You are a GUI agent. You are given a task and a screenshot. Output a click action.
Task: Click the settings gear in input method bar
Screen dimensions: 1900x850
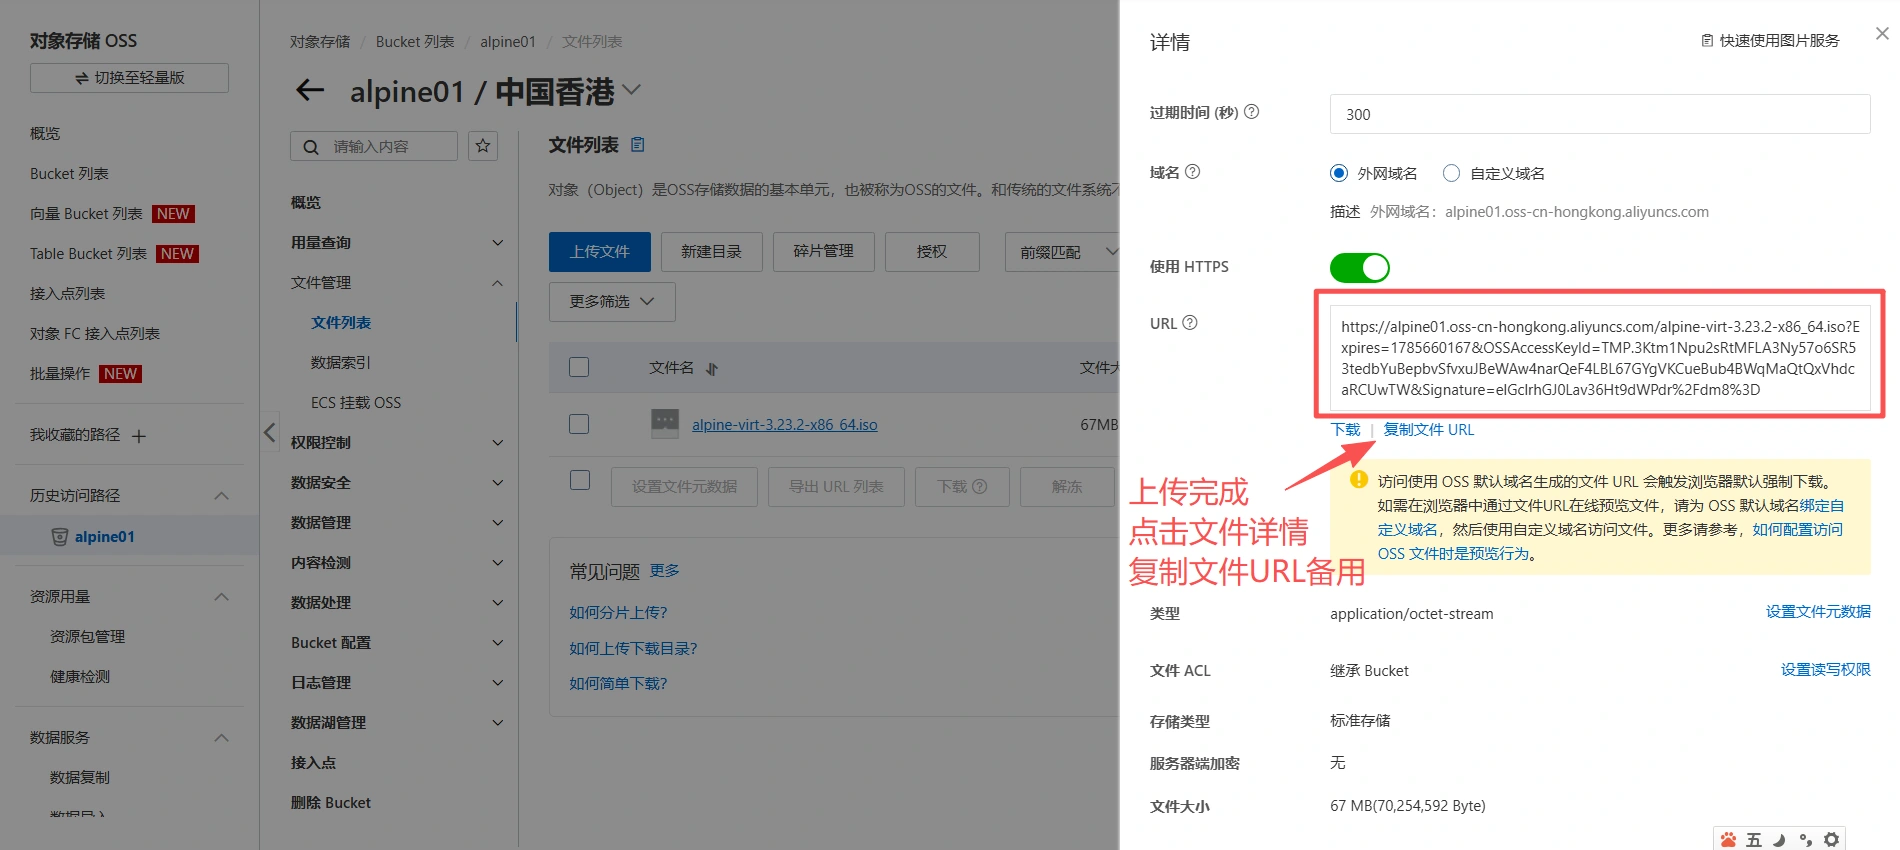[1831, 840]
